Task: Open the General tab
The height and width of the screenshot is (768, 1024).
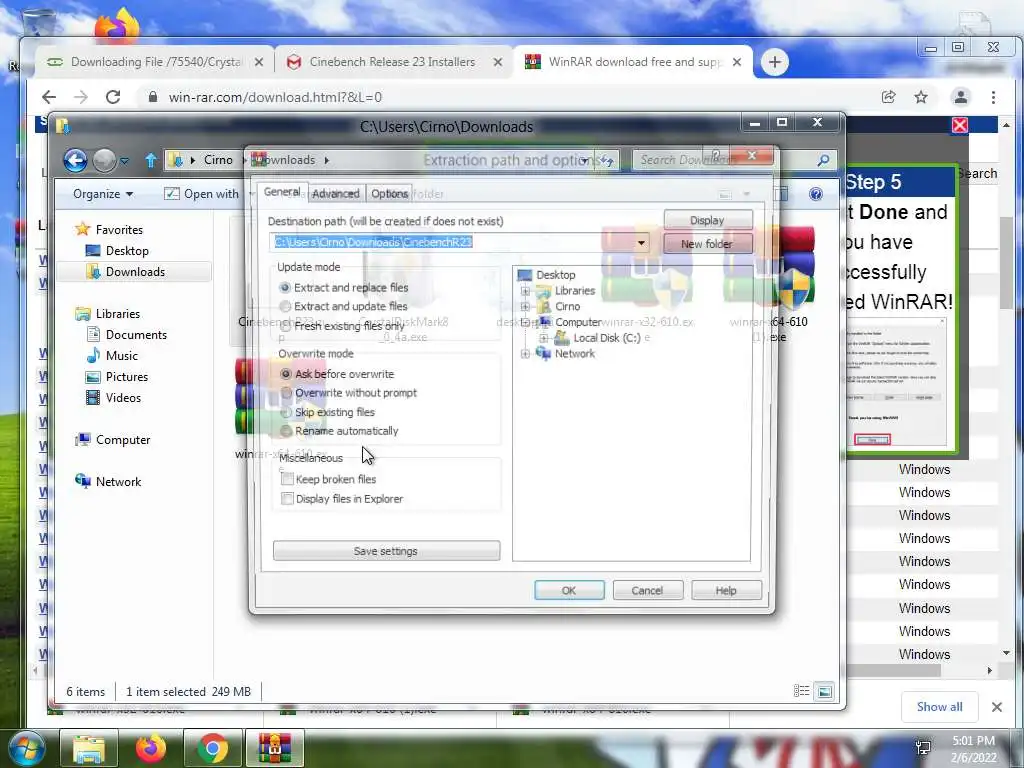Action: [282, 193]
